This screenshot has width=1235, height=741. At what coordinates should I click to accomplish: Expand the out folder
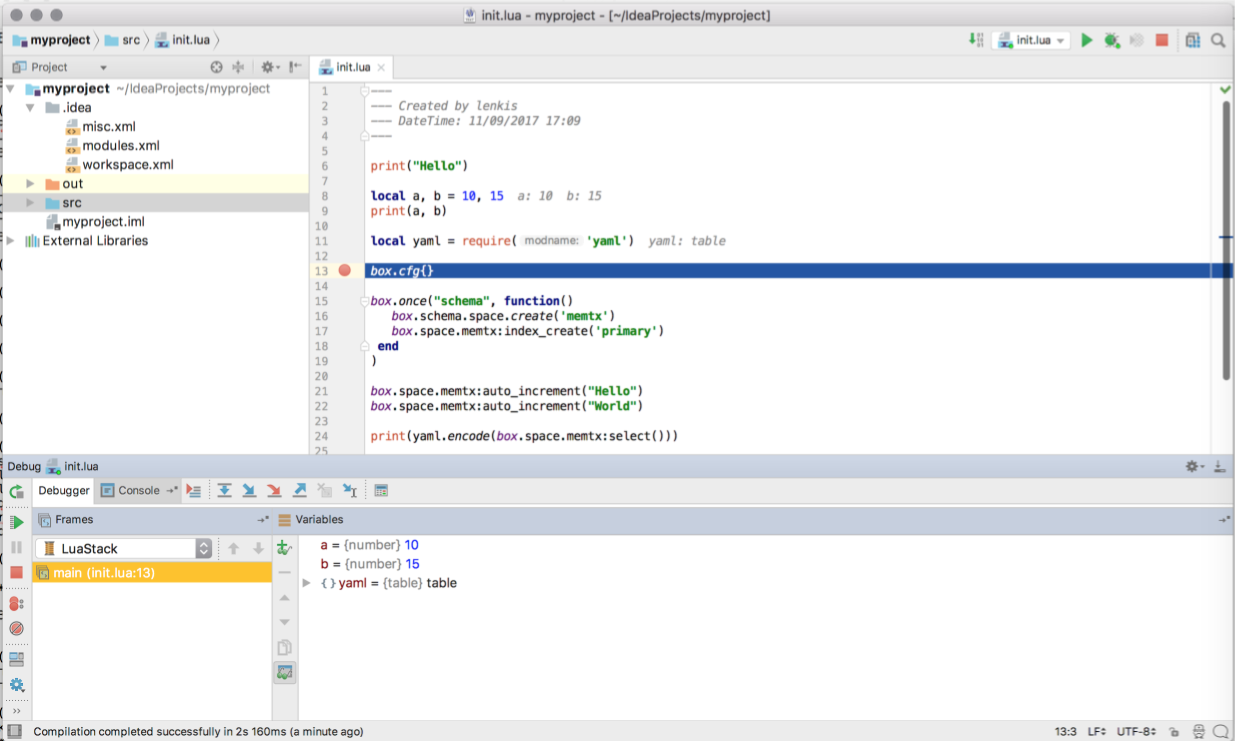[x=30, y=184]
